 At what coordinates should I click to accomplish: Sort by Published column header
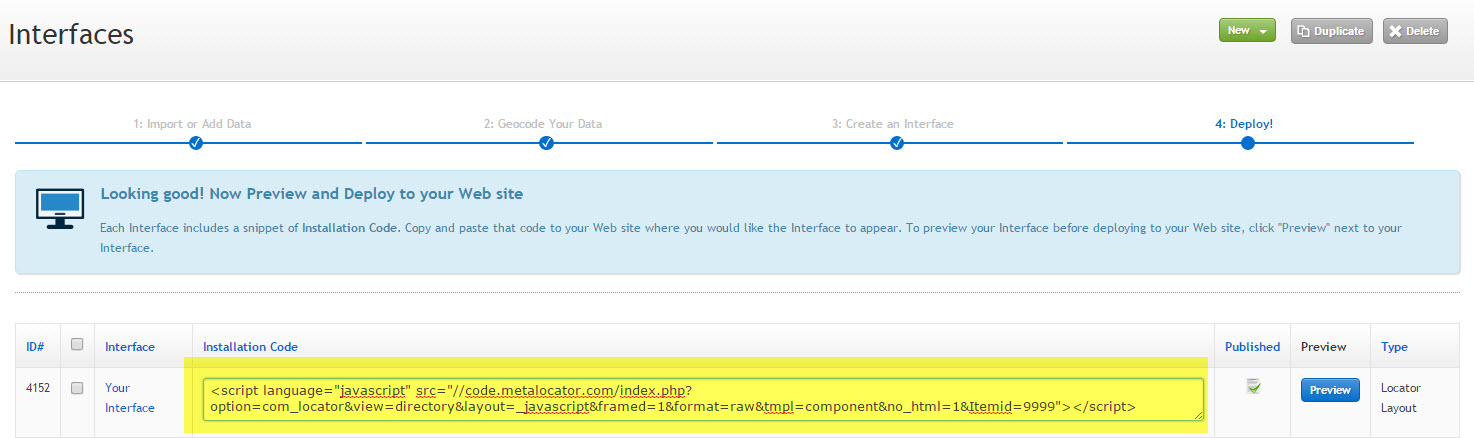(x=1252, y=347)
